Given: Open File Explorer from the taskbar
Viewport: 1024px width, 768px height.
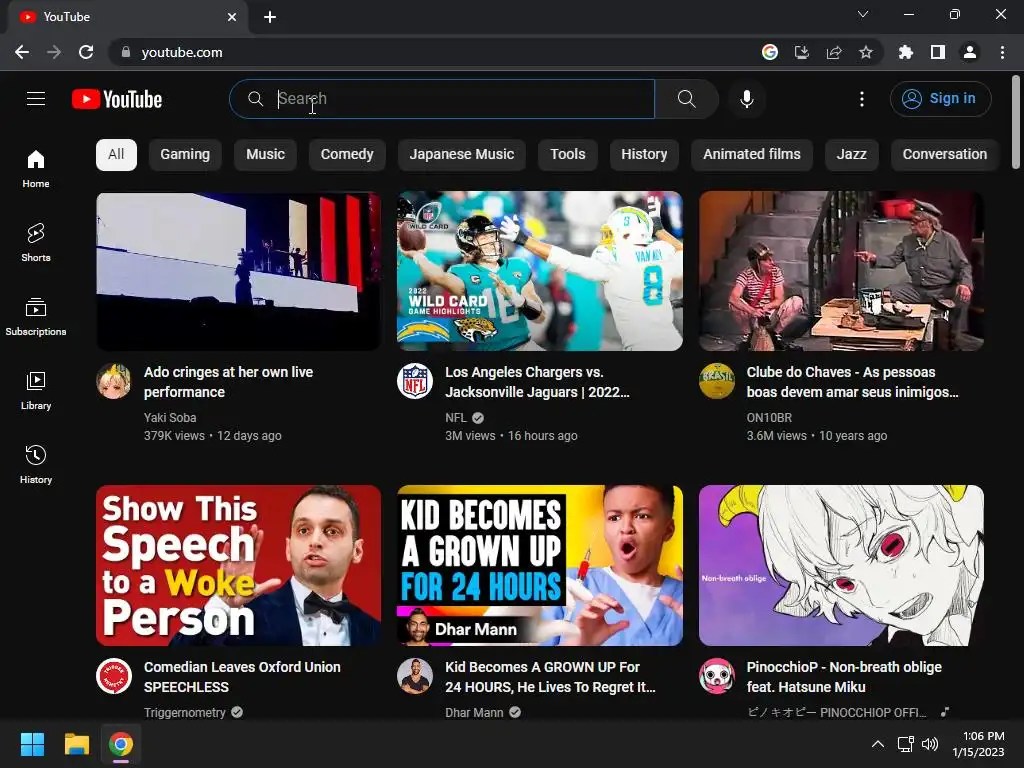Looking at the screenshot, I should click(x=76, y=744).
